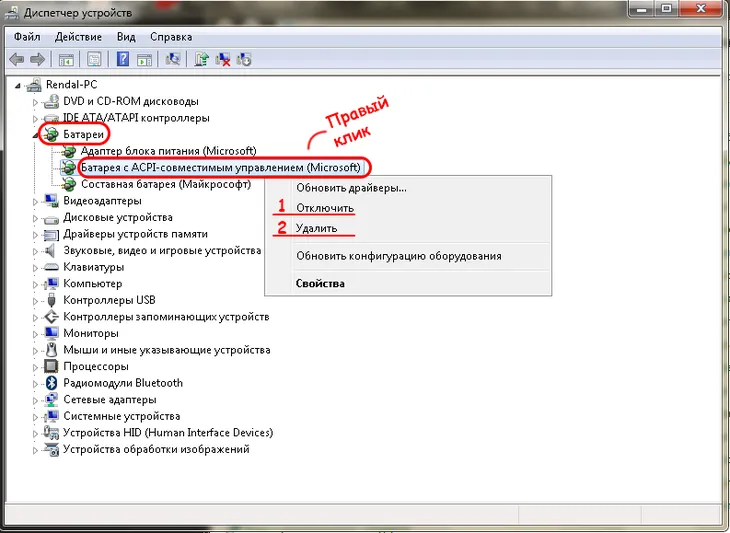The width and height of the screenshot is (730, 533).
Task: Click the Видеоадаптеры display icon
Action: click(51, 201)
